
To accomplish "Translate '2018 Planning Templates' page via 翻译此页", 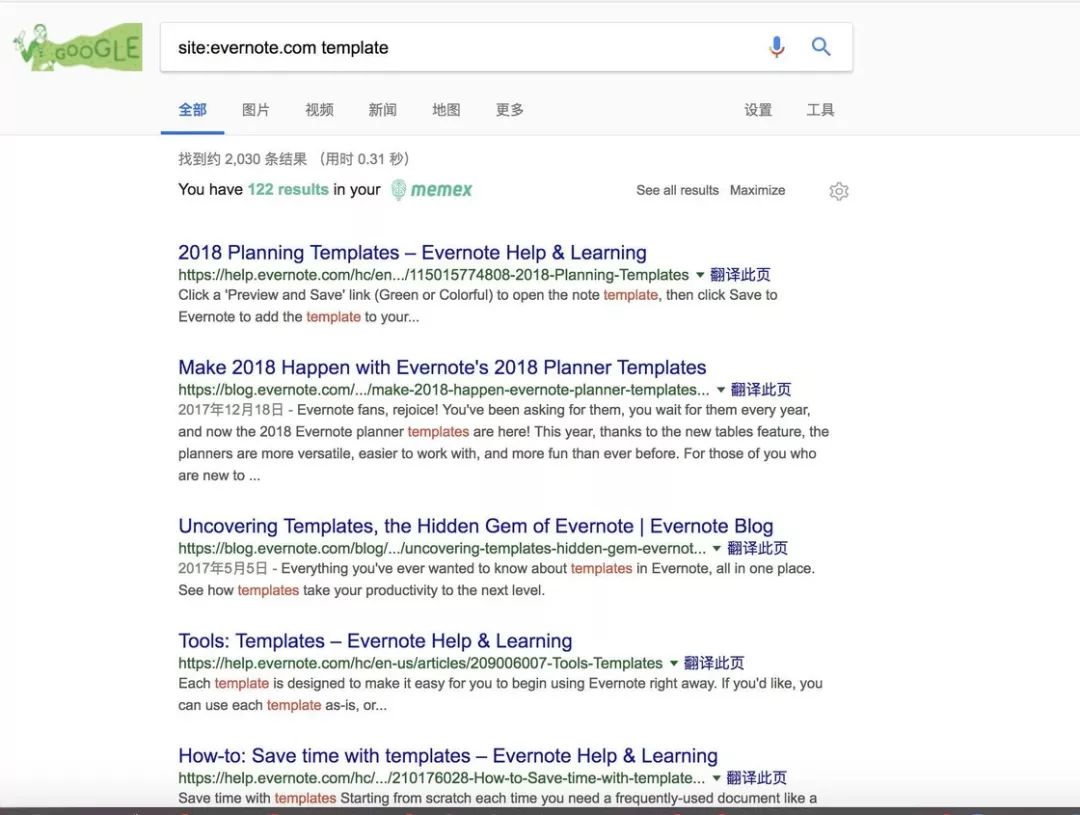I will tap(740, 275).
